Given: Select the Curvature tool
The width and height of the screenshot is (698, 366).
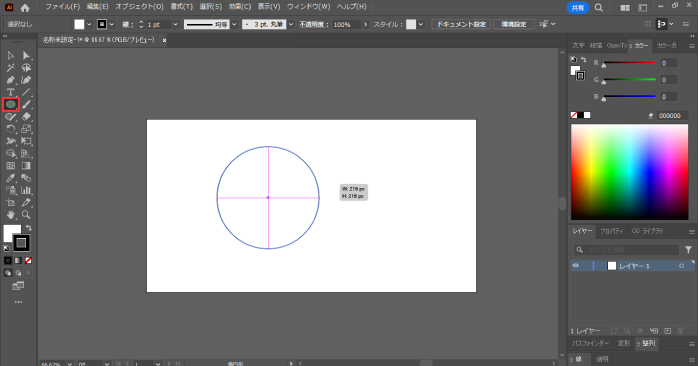Looking at the screenshot, I should pyautogui.click(x=26, y=80).
